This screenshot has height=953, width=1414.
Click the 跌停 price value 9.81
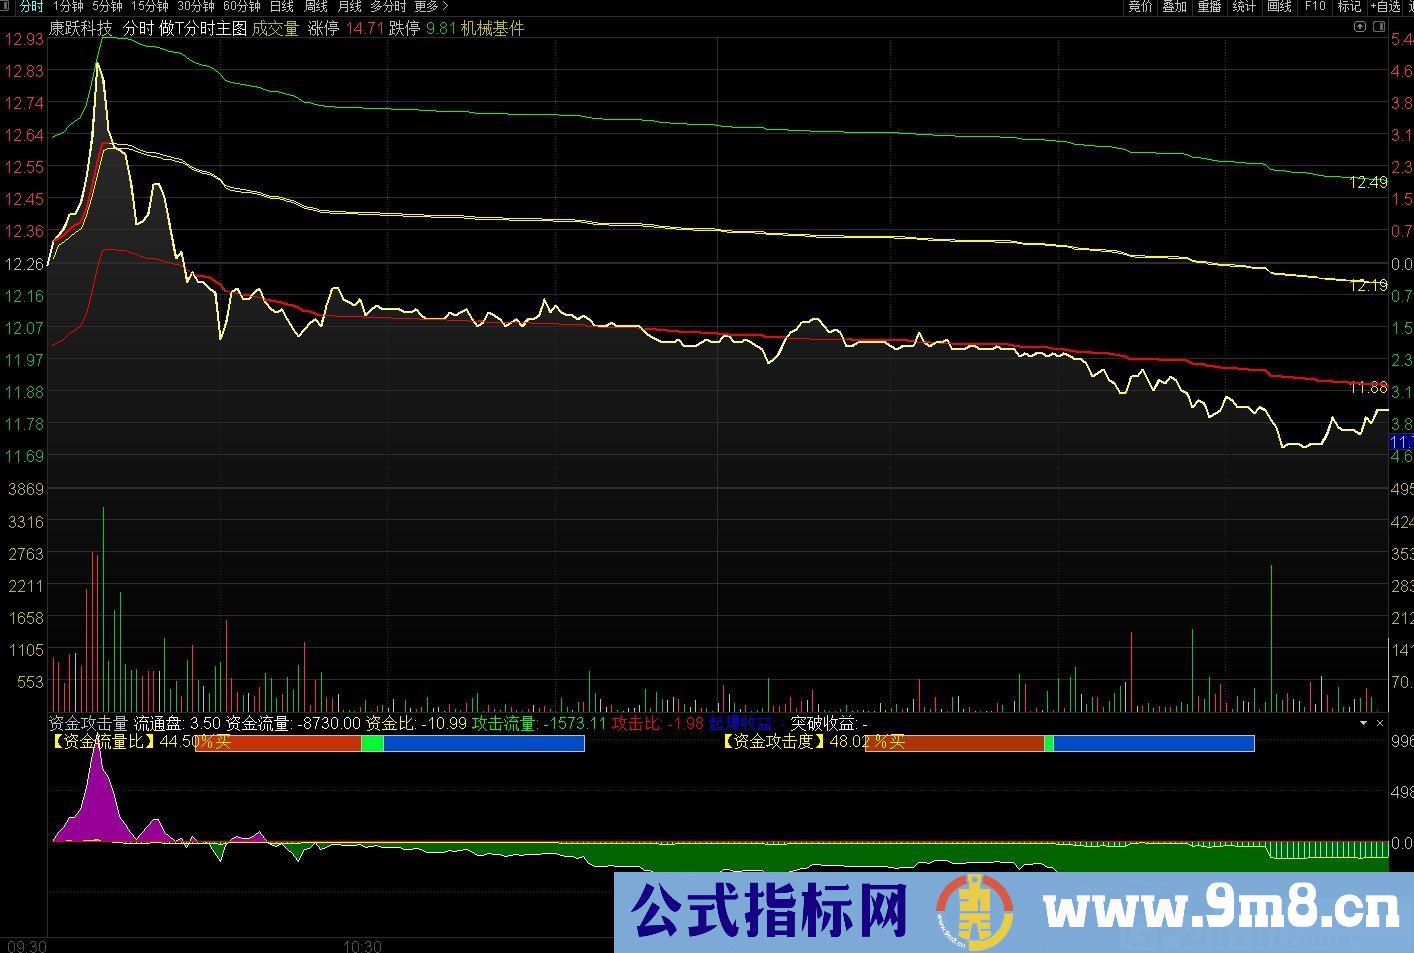tap(441, 28)
